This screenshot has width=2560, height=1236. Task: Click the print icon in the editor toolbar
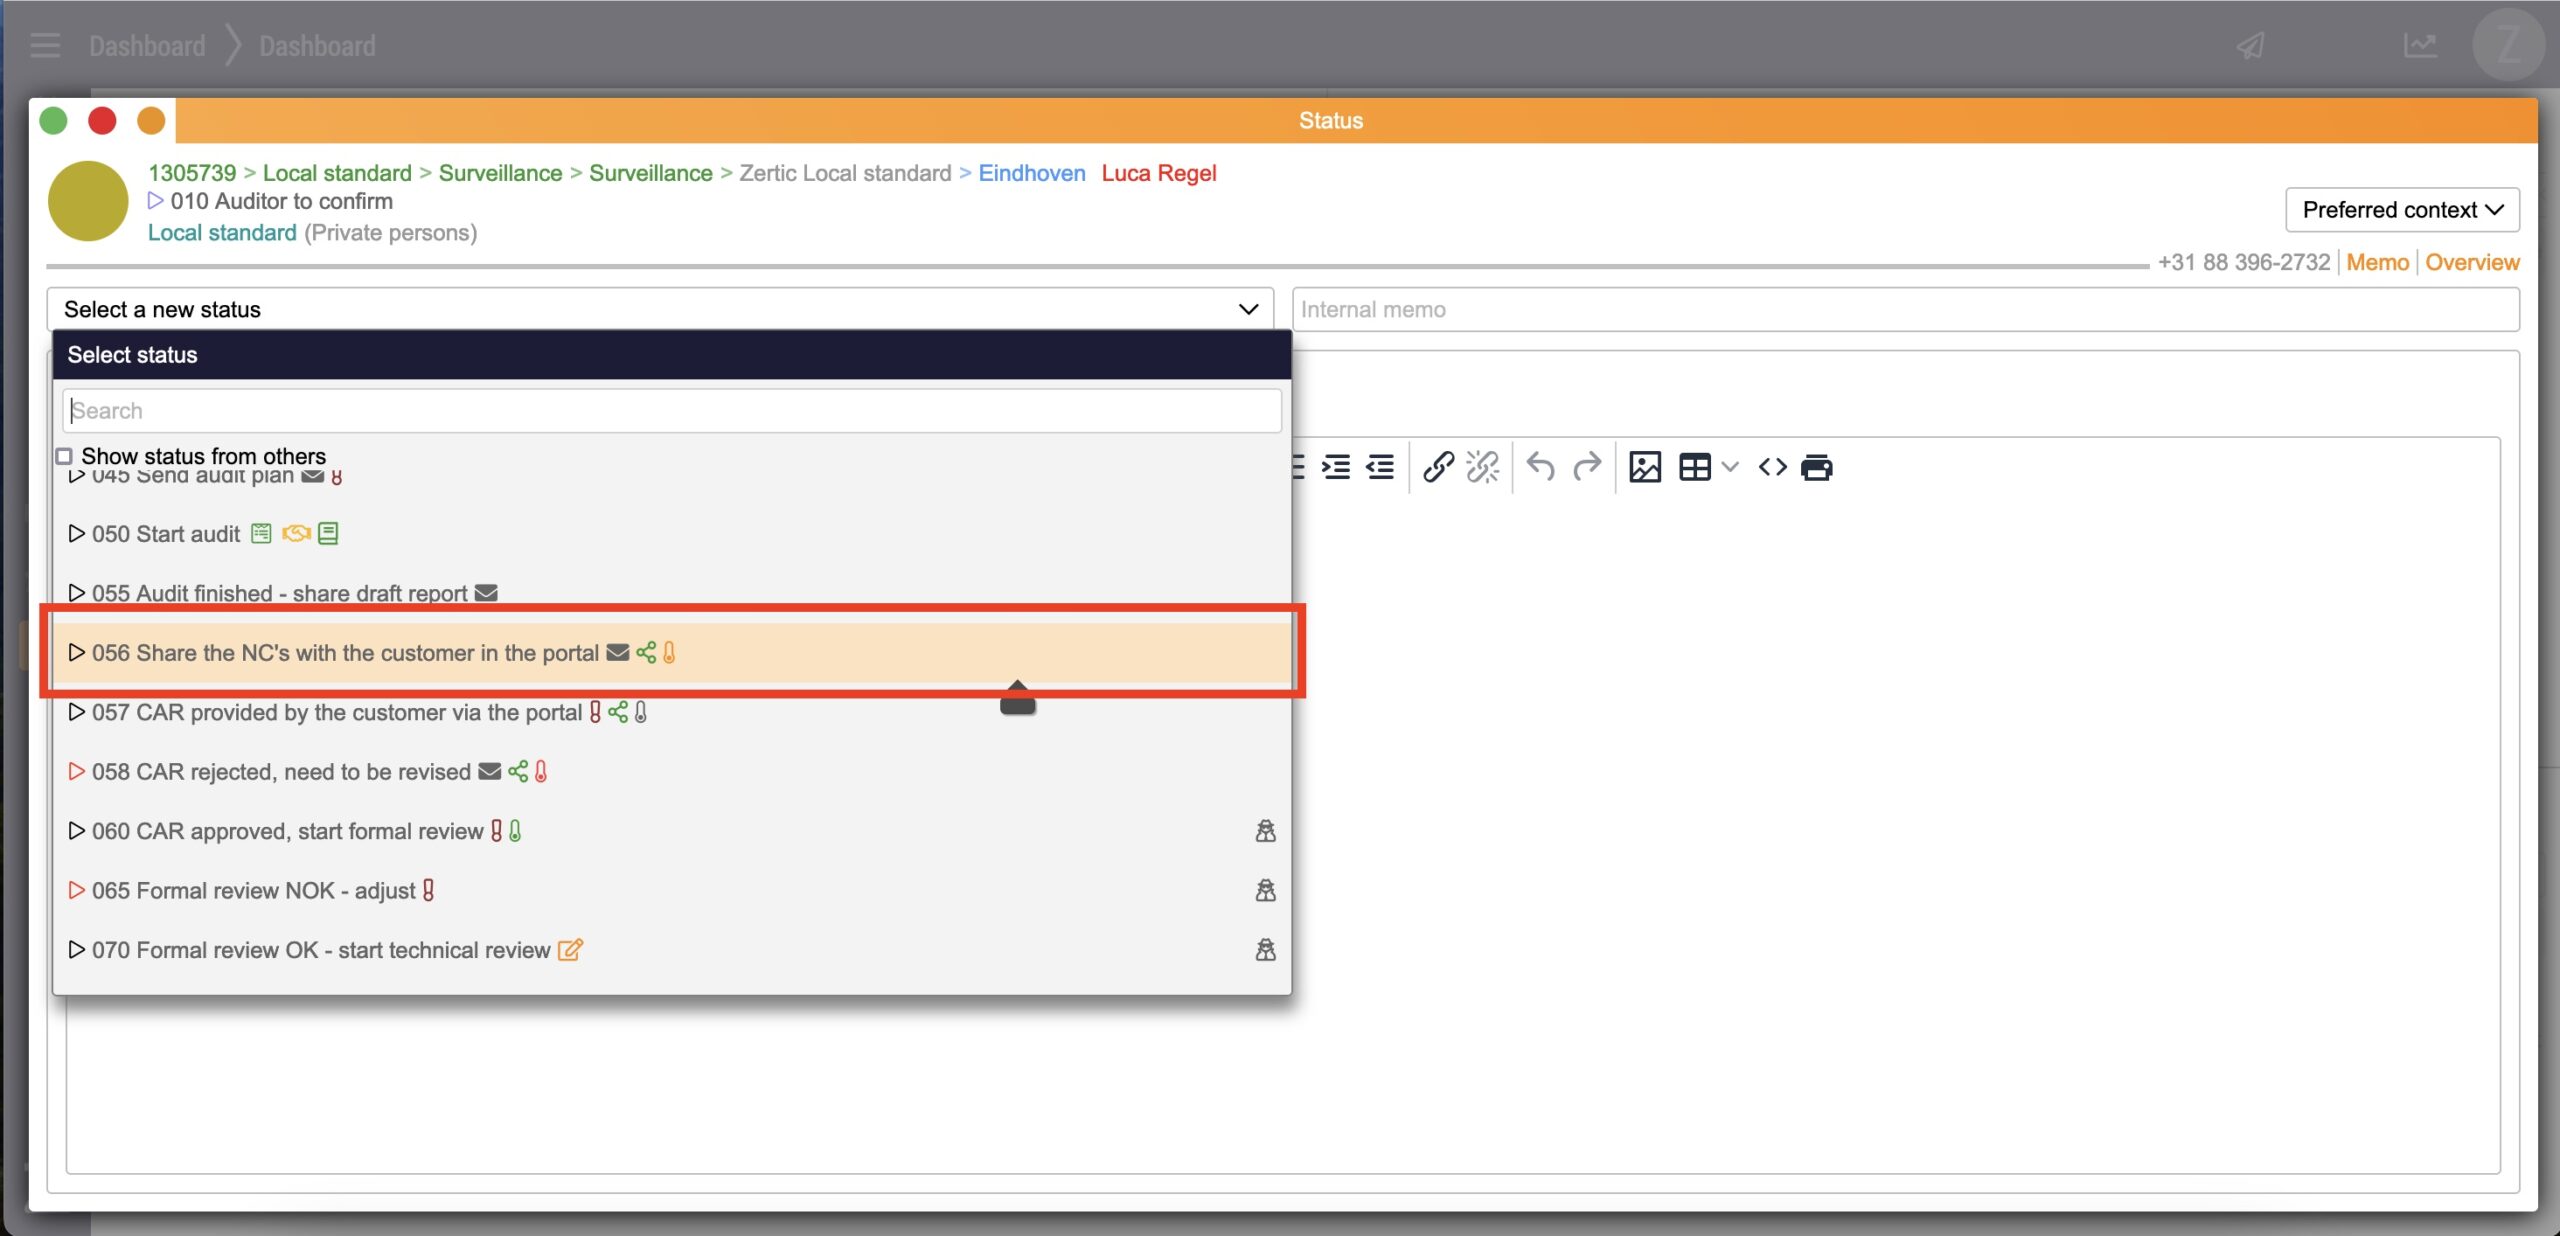click(x=1816, y=467)
